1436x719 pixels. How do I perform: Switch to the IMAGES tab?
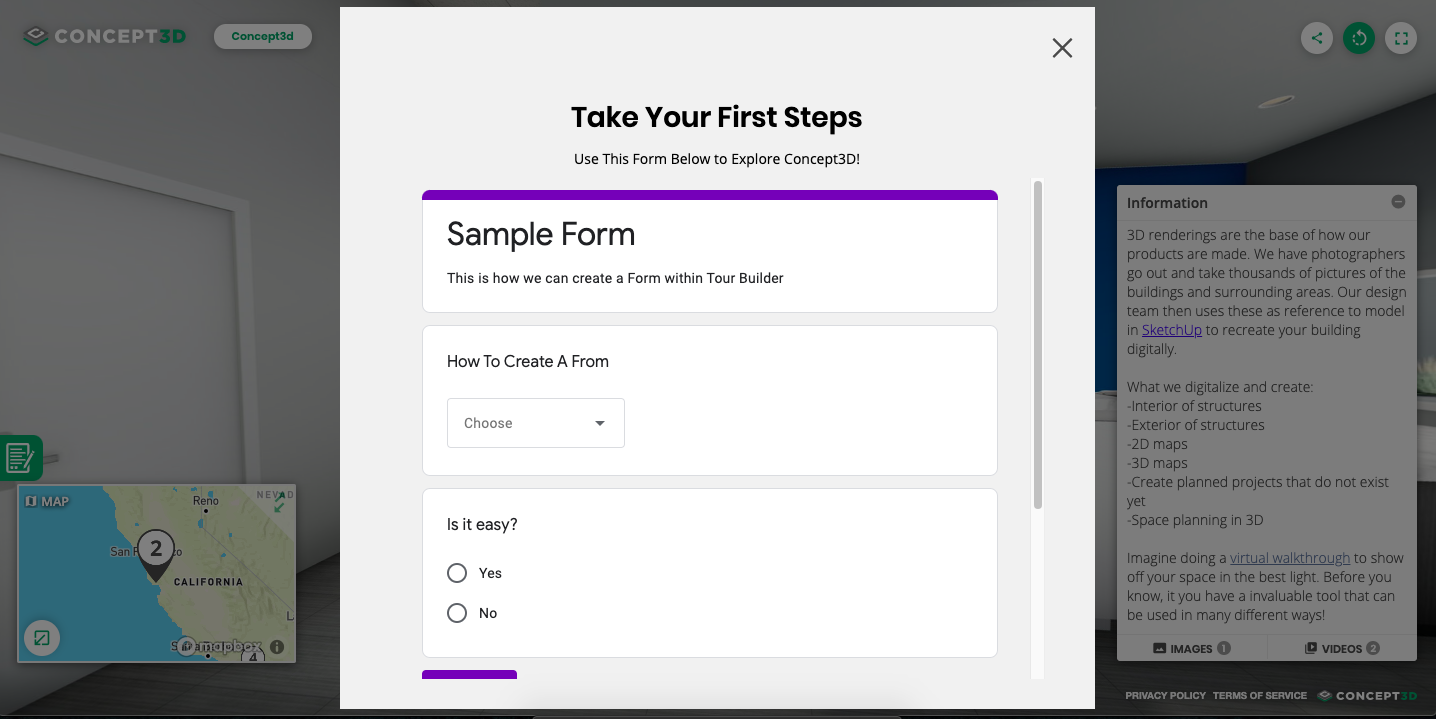(x=1192, y=648)
